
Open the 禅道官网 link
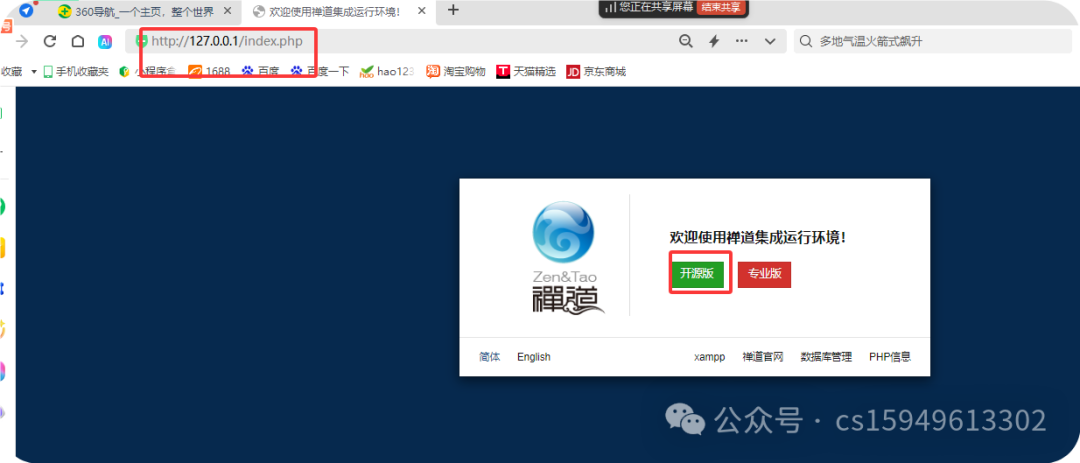(x=762, y=357)
